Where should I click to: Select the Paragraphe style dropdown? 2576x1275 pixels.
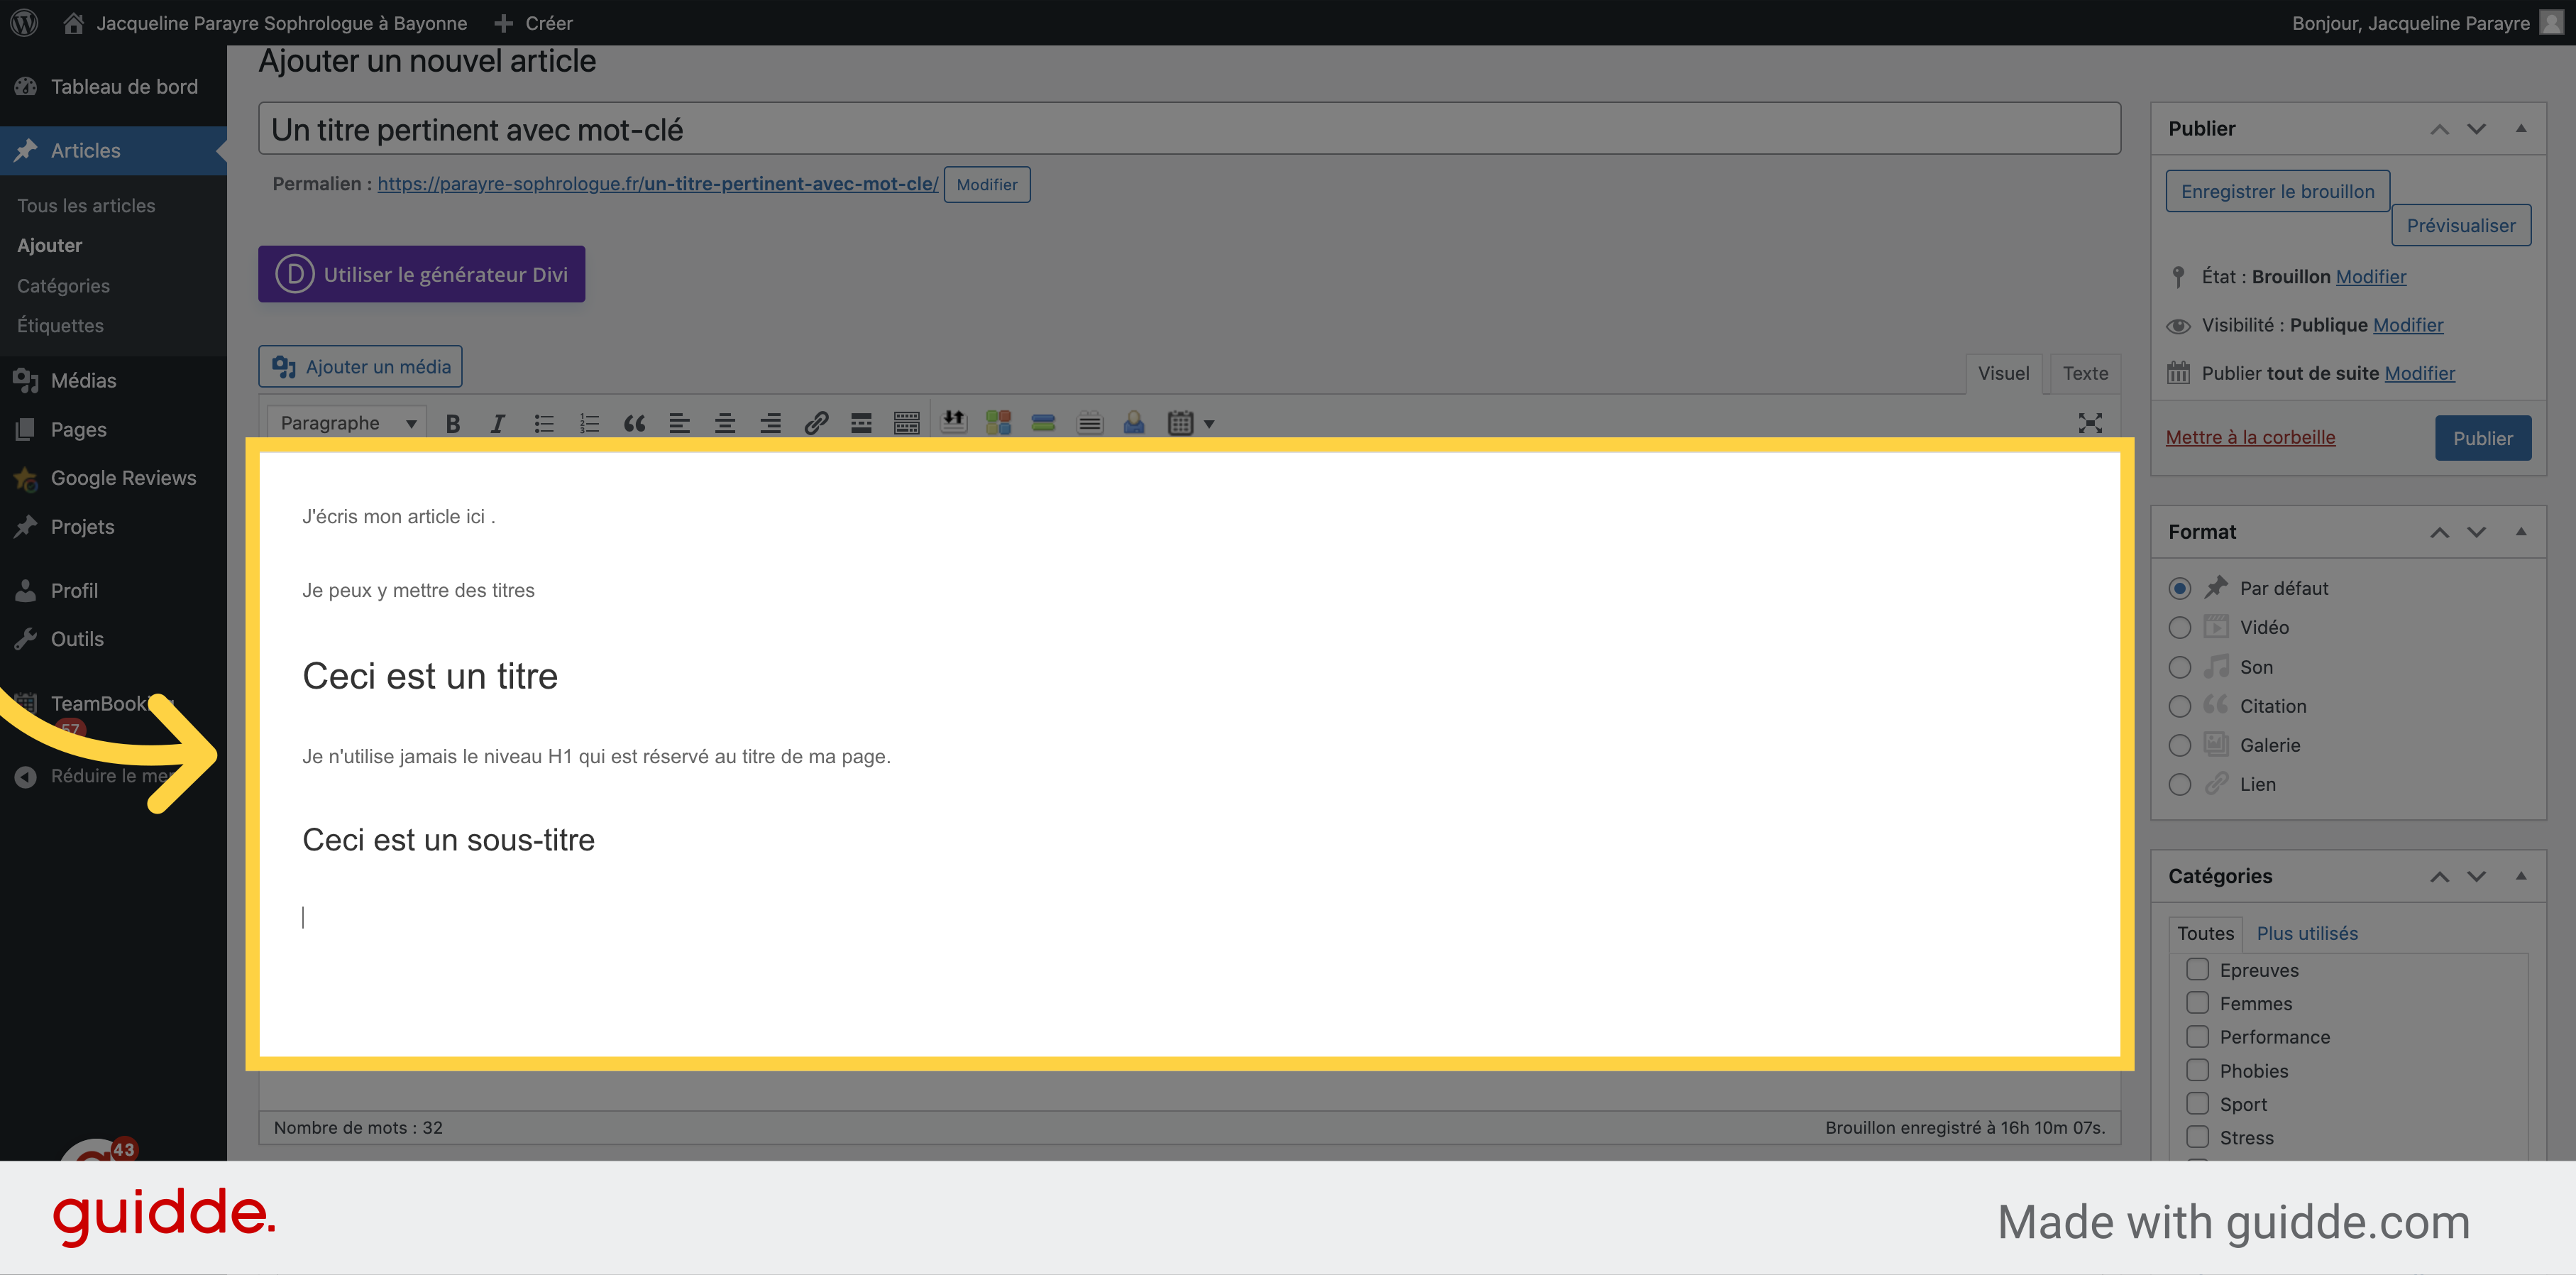(345, 424)
